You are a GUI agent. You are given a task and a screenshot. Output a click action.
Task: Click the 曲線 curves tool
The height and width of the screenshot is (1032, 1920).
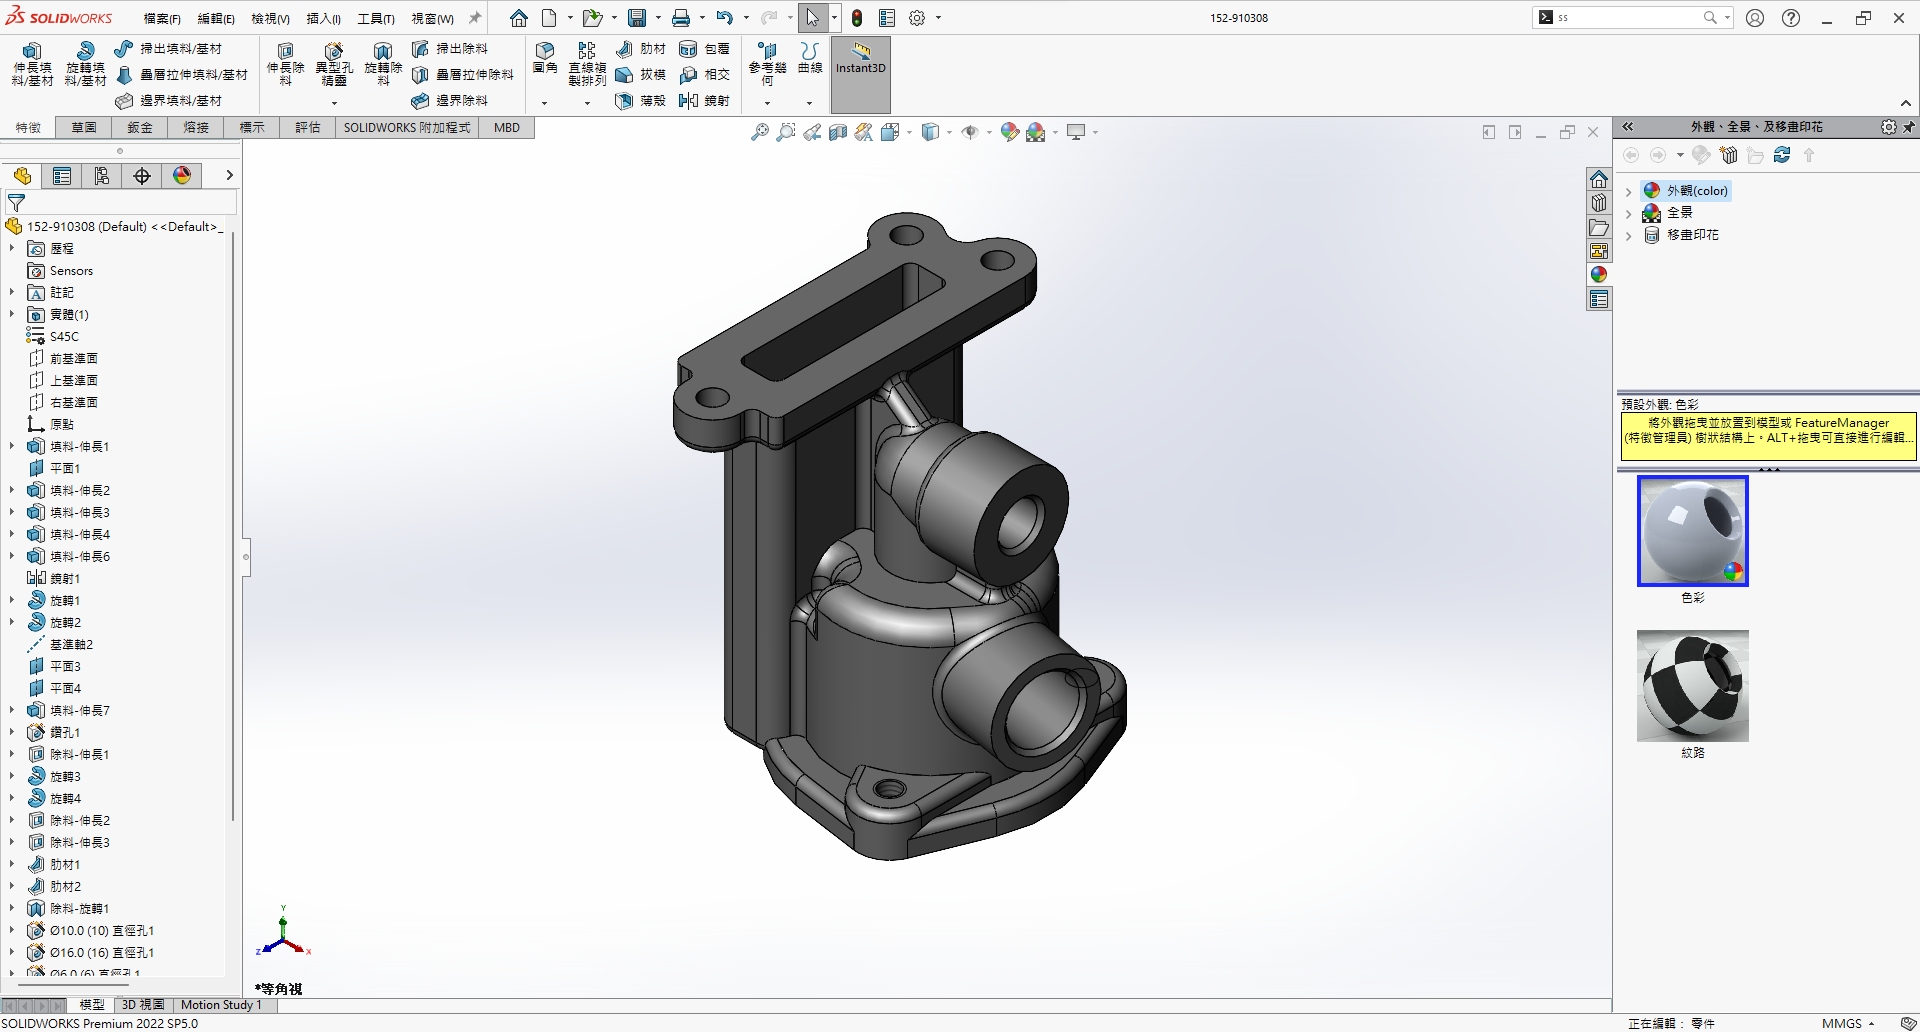click(x=810, y=58)
